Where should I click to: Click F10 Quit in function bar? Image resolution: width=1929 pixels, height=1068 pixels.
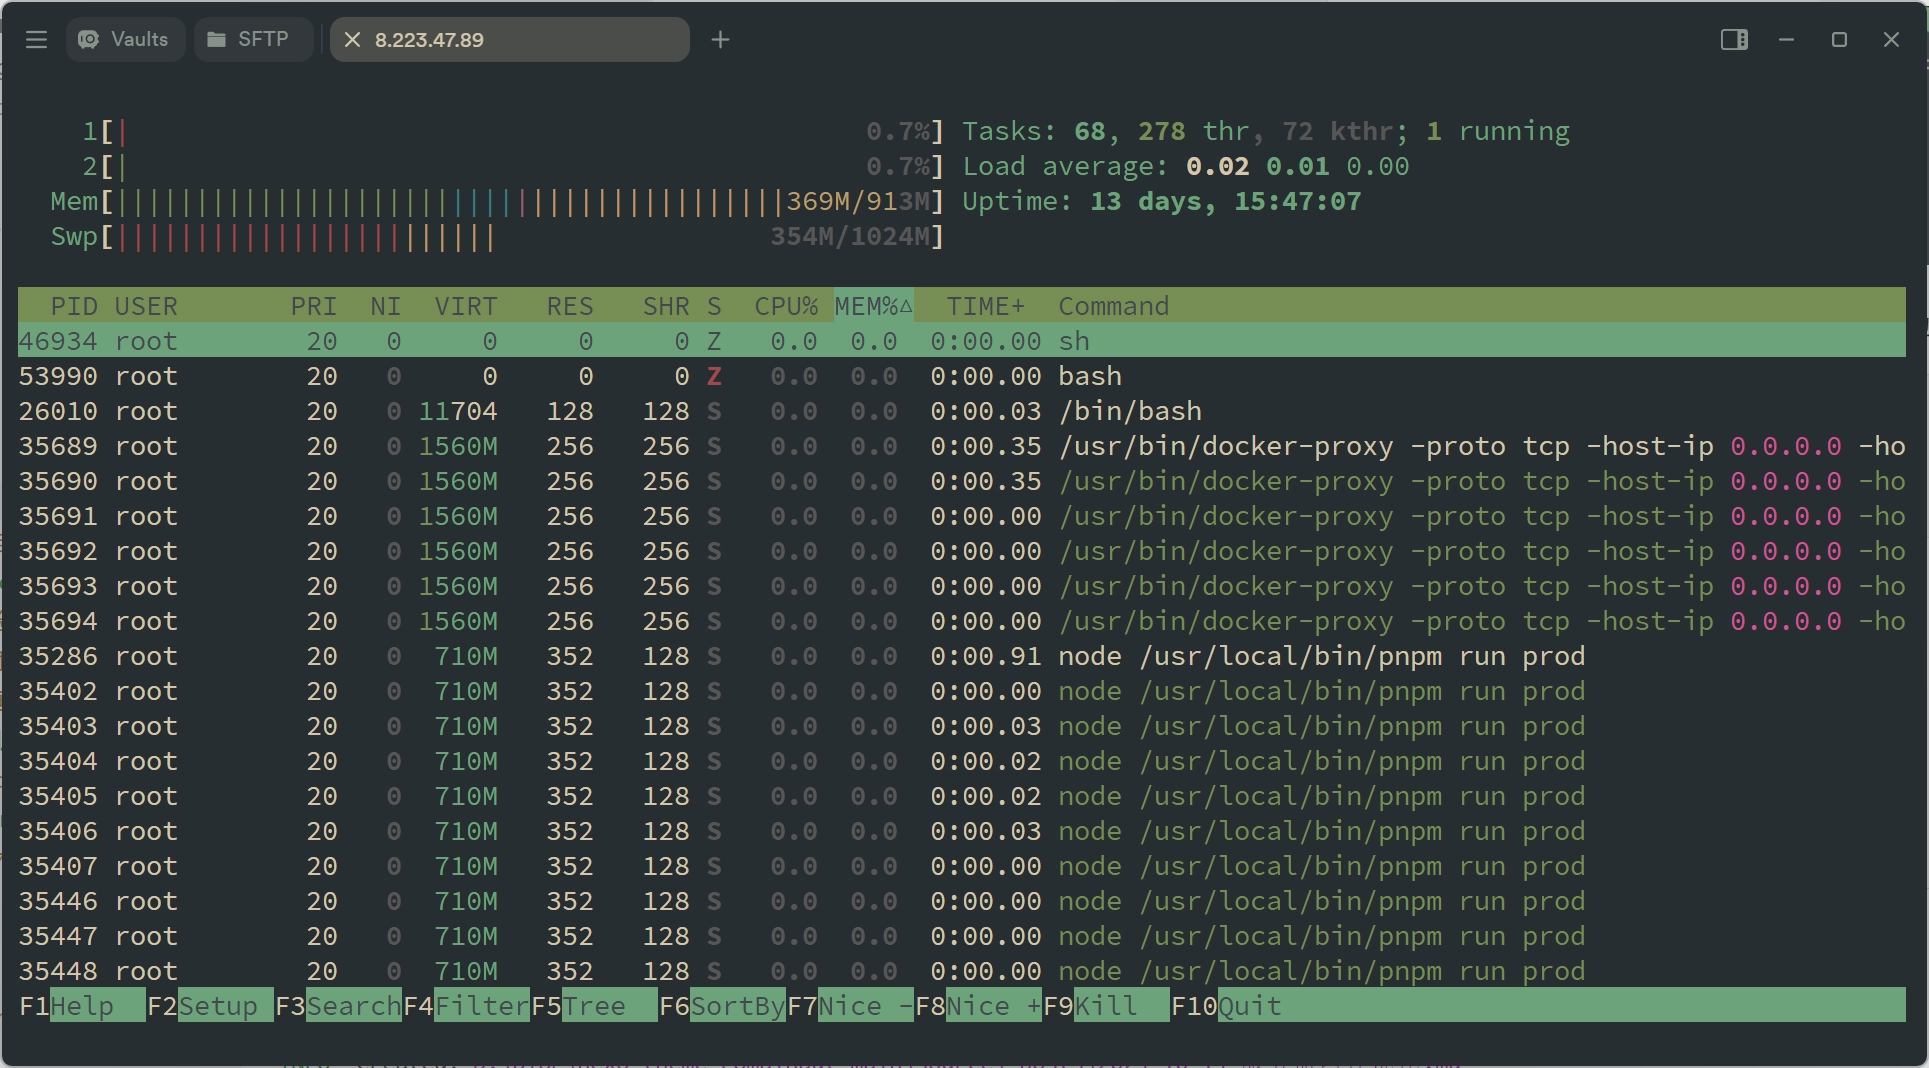pos(1226,1006)
